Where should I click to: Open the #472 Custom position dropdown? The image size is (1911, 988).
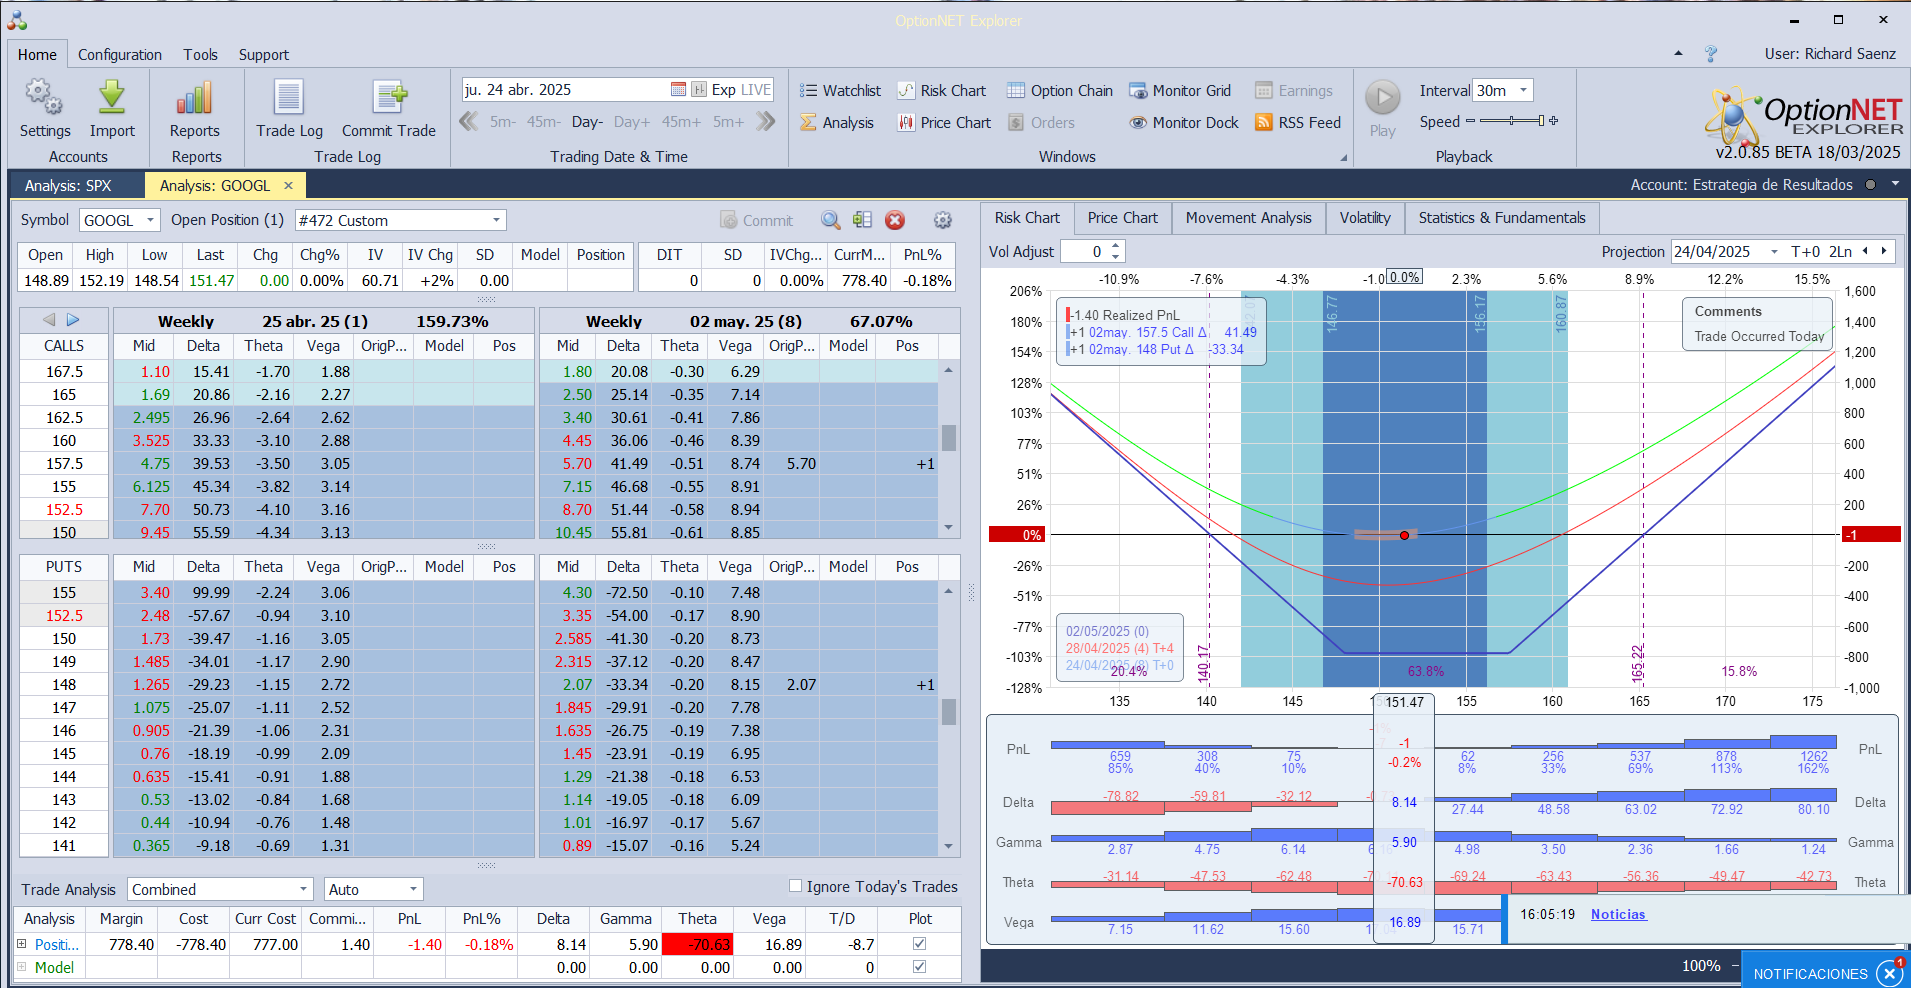pyautogui.click(x=496, y=220)
